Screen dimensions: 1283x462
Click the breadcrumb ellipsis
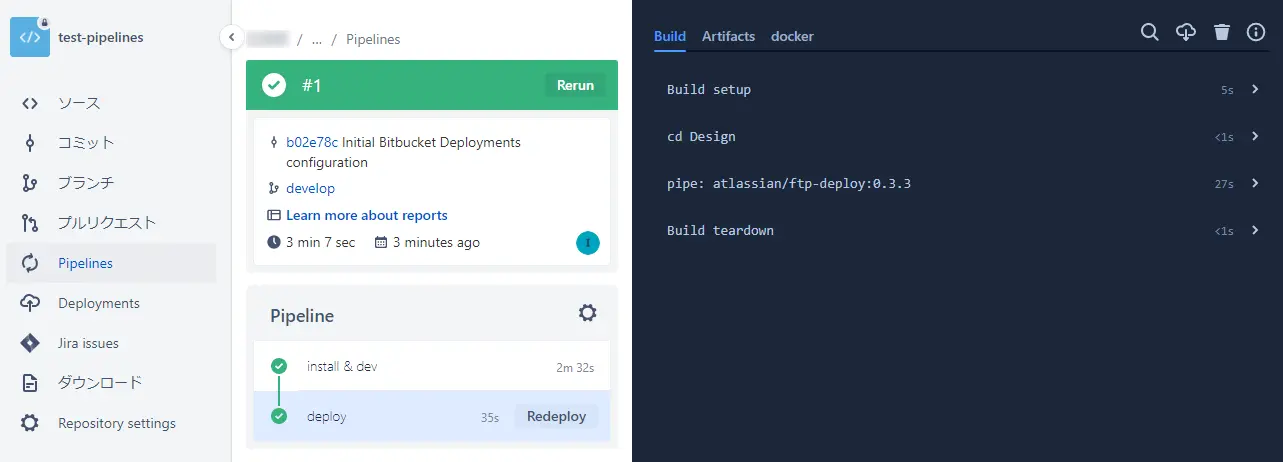[317, 40]
